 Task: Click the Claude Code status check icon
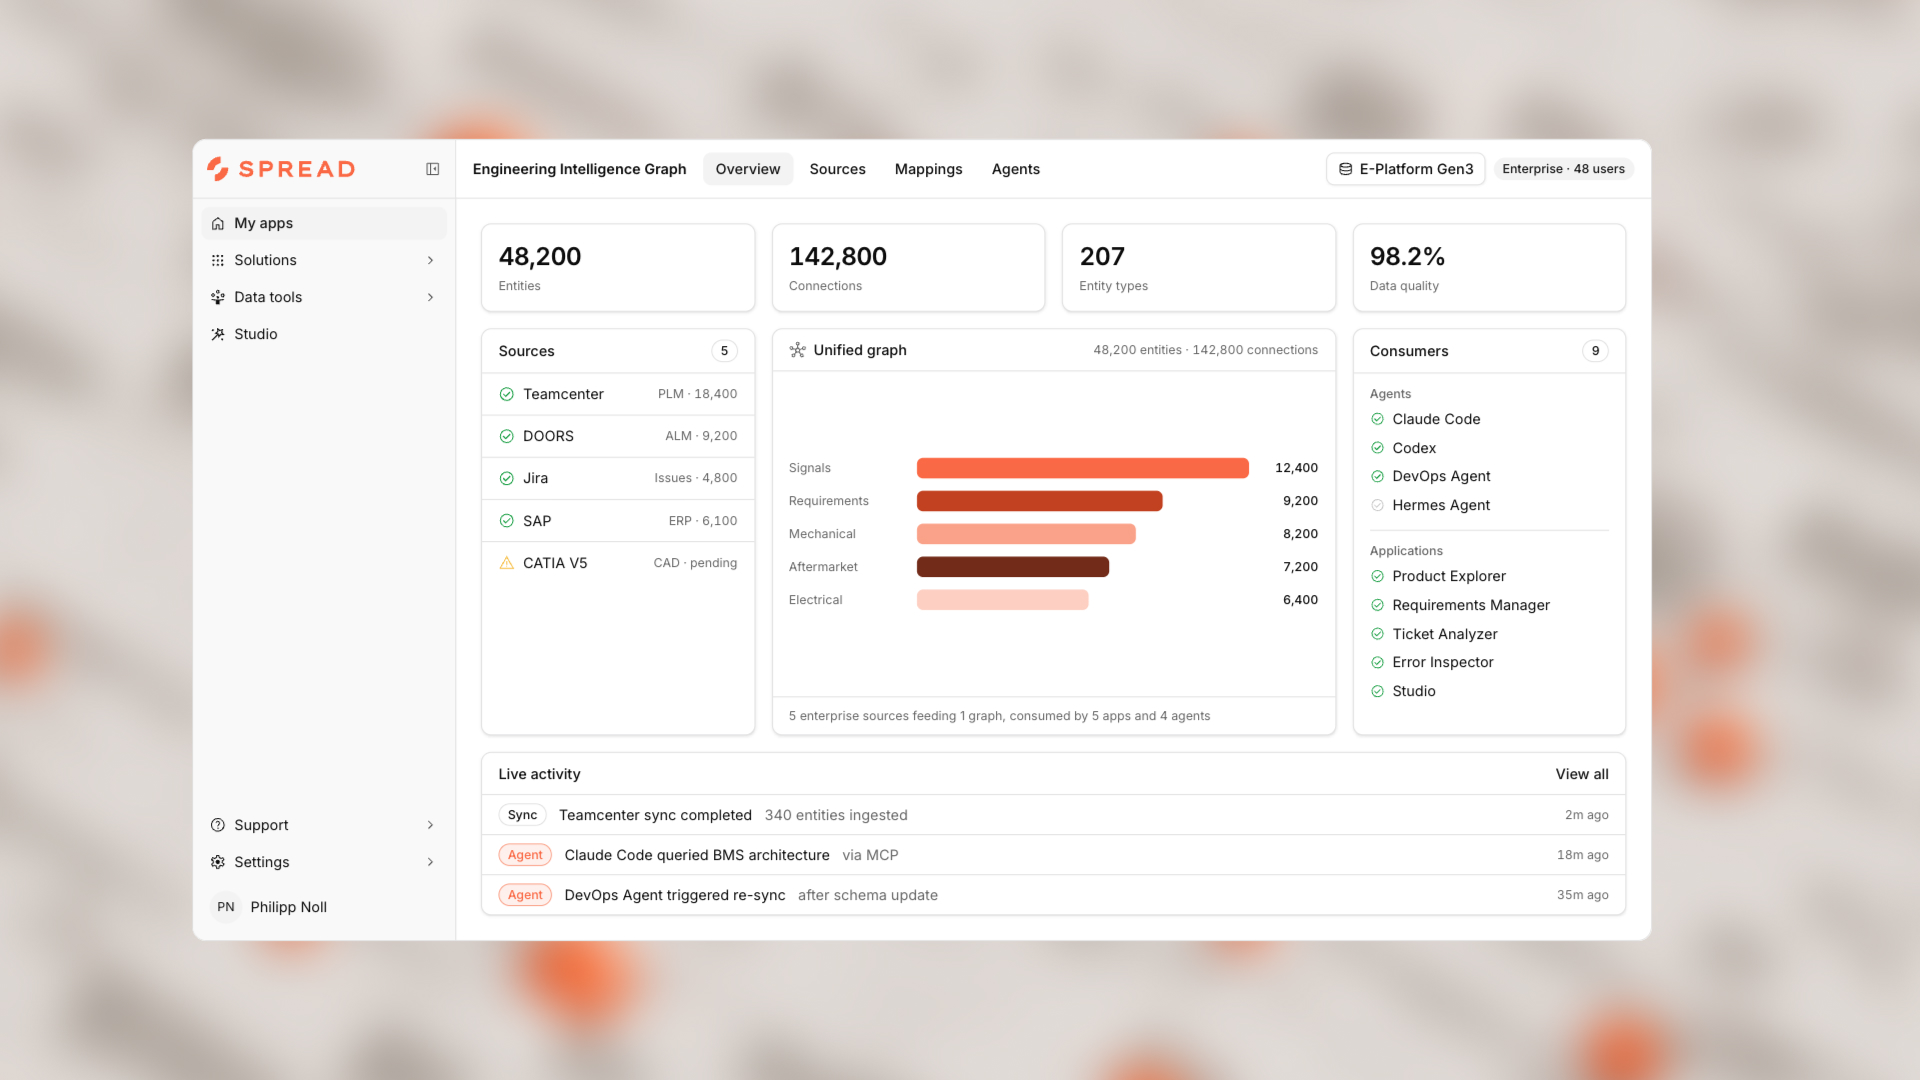(x=1377, y=419)
